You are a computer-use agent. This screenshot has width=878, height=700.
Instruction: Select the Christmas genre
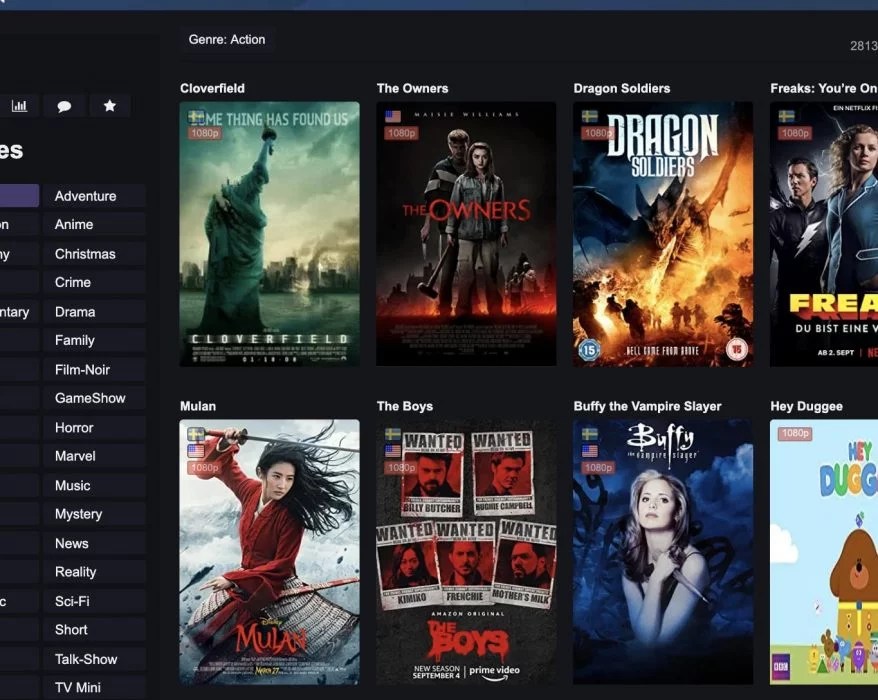(94, 254)
